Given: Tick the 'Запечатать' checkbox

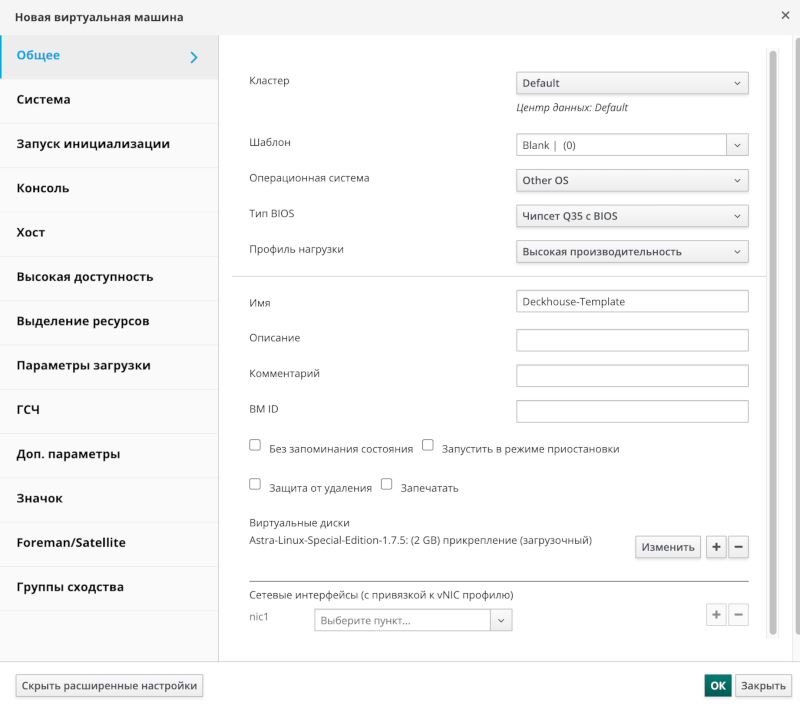Looking at the screenshot, I should coord(387,484).
